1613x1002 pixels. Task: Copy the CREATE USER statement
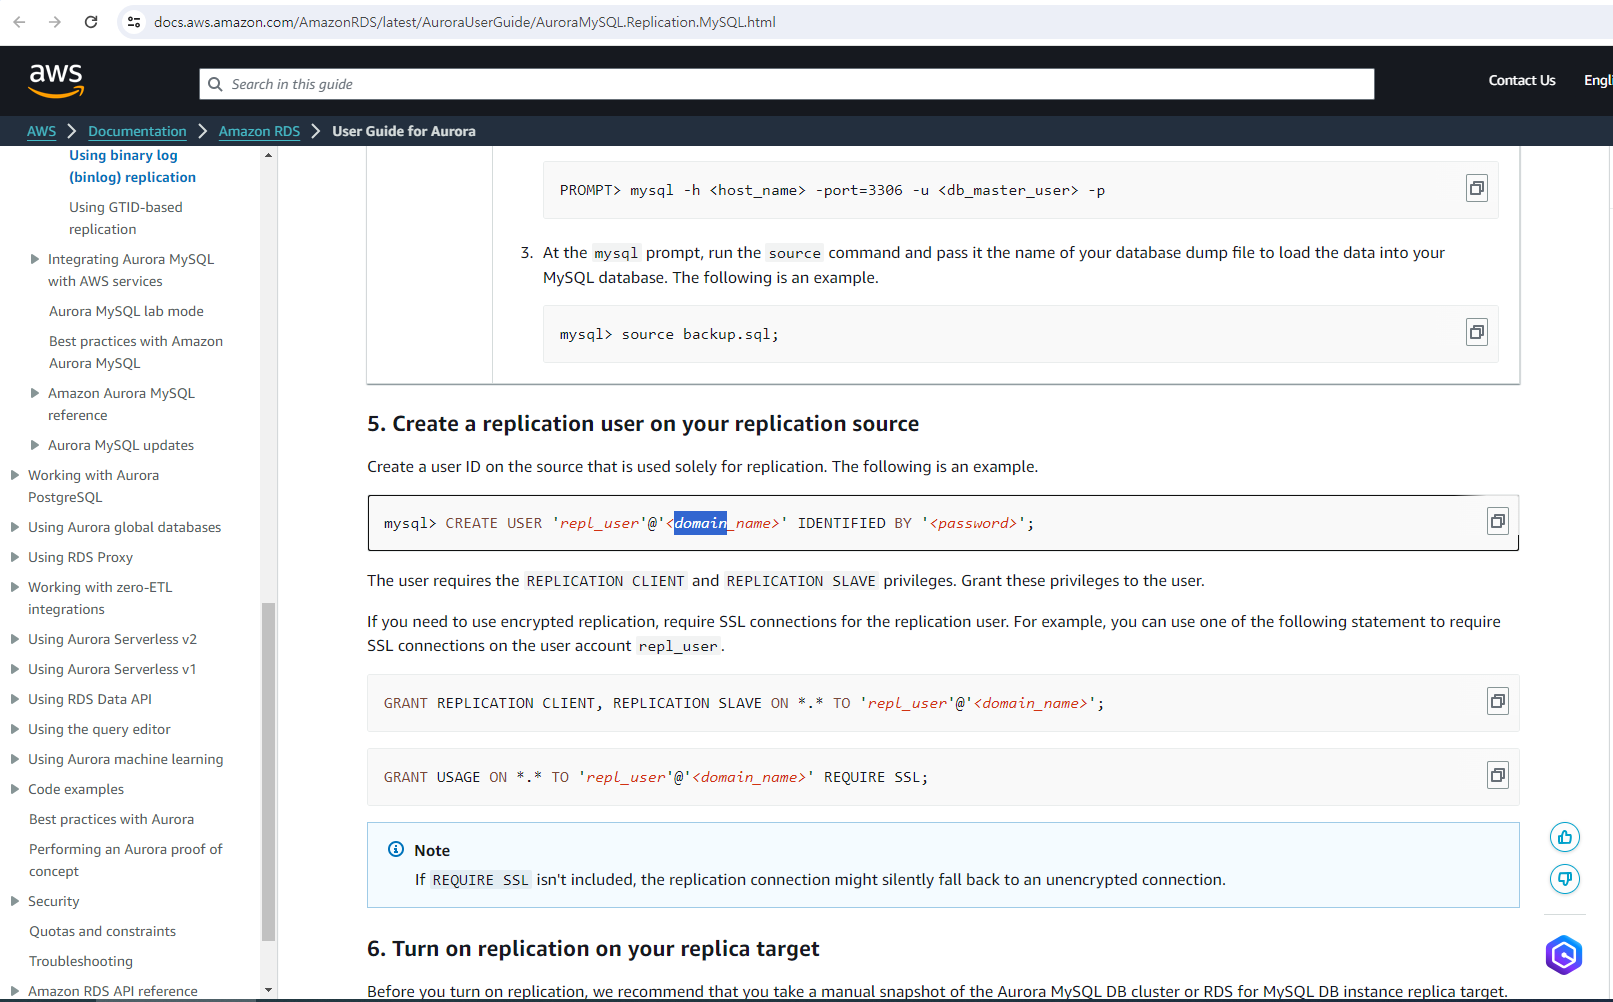[1497, 521]
